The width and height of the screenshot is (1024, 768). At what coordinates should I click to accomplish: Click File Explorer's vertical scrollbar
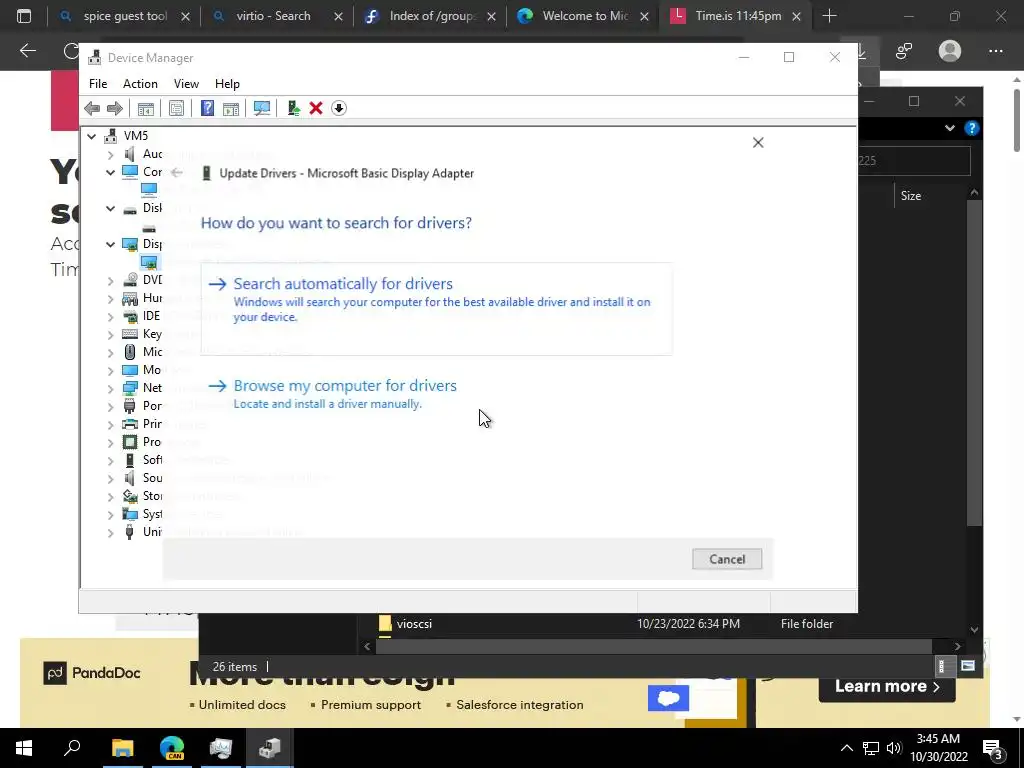click(974, 362)
